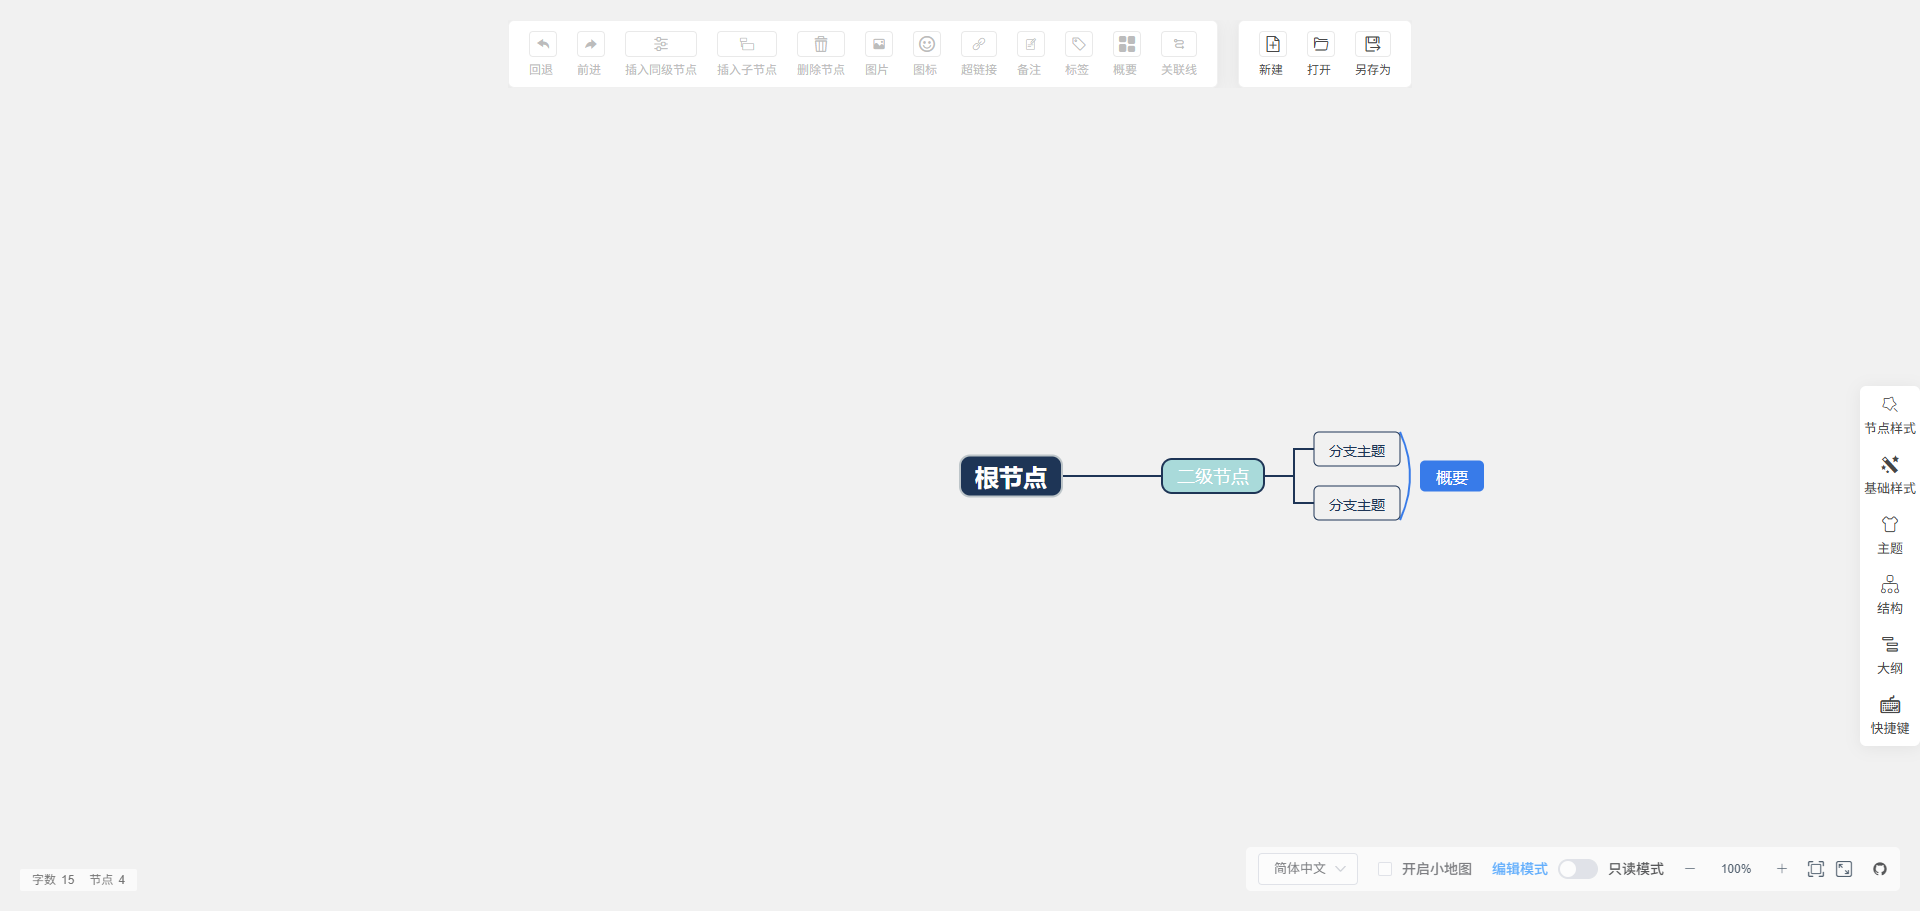Show the 快捷键 shortcuts panel

[x=1890, y=716]
